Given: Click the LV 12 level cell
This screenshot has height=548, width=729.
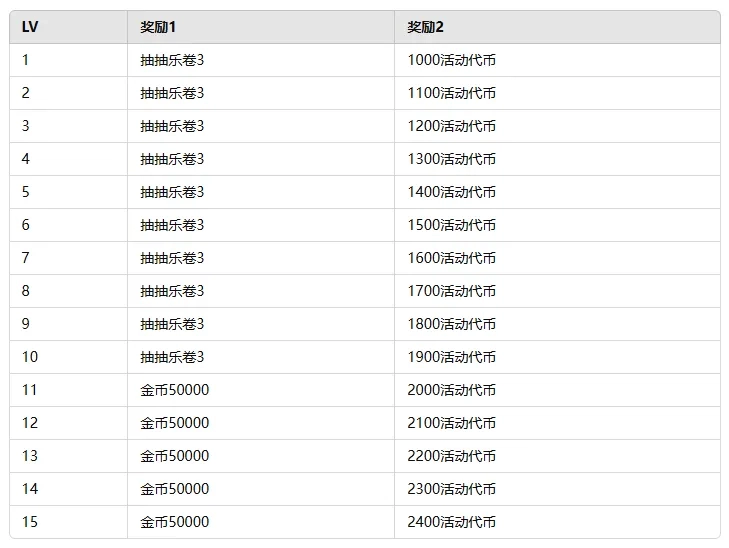Looking at the screenshot, I should pos(30,423).
